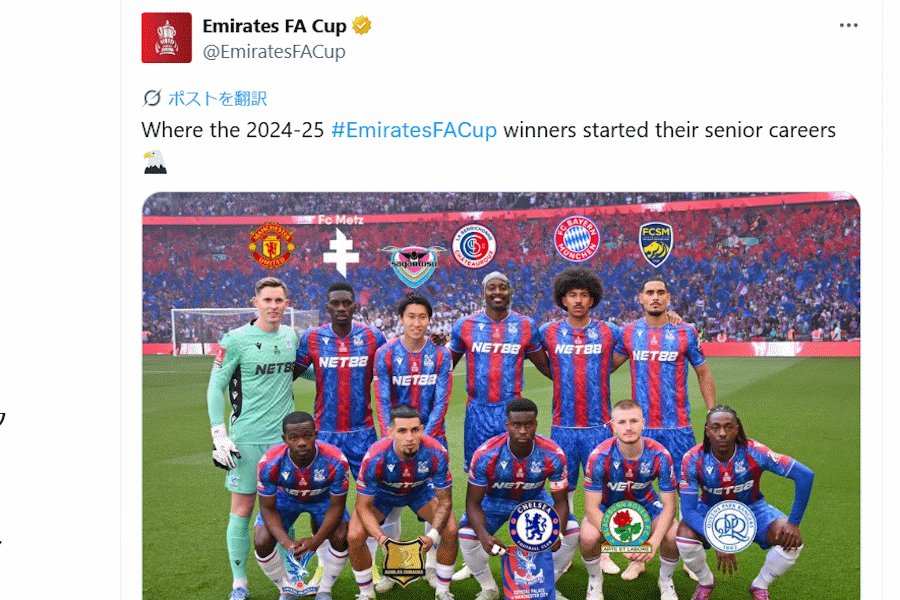Click the gold verified badge beside Emirates FA Cup
The width and height of the screenshot is (900, 600).
(x=363, y=26)
